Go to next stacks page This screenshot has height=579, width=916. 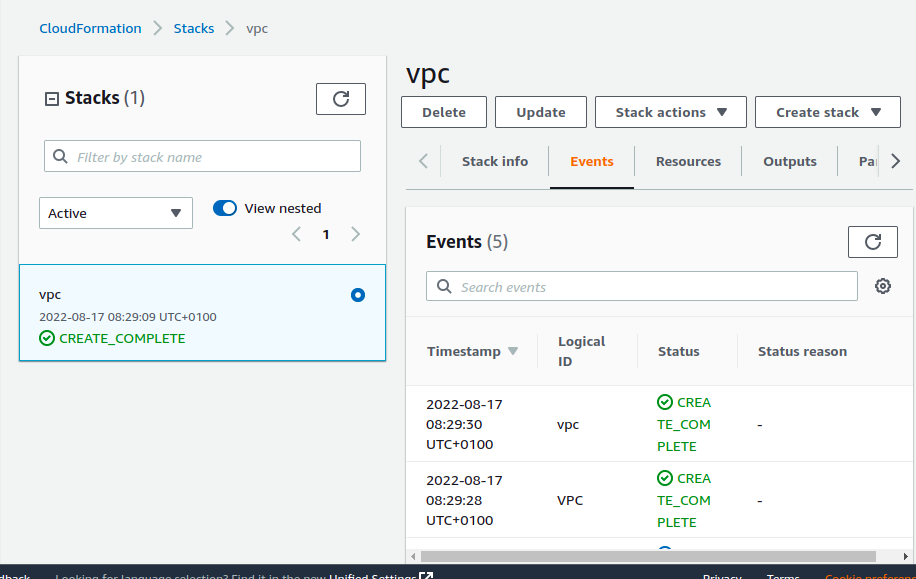tap(355, 234)
